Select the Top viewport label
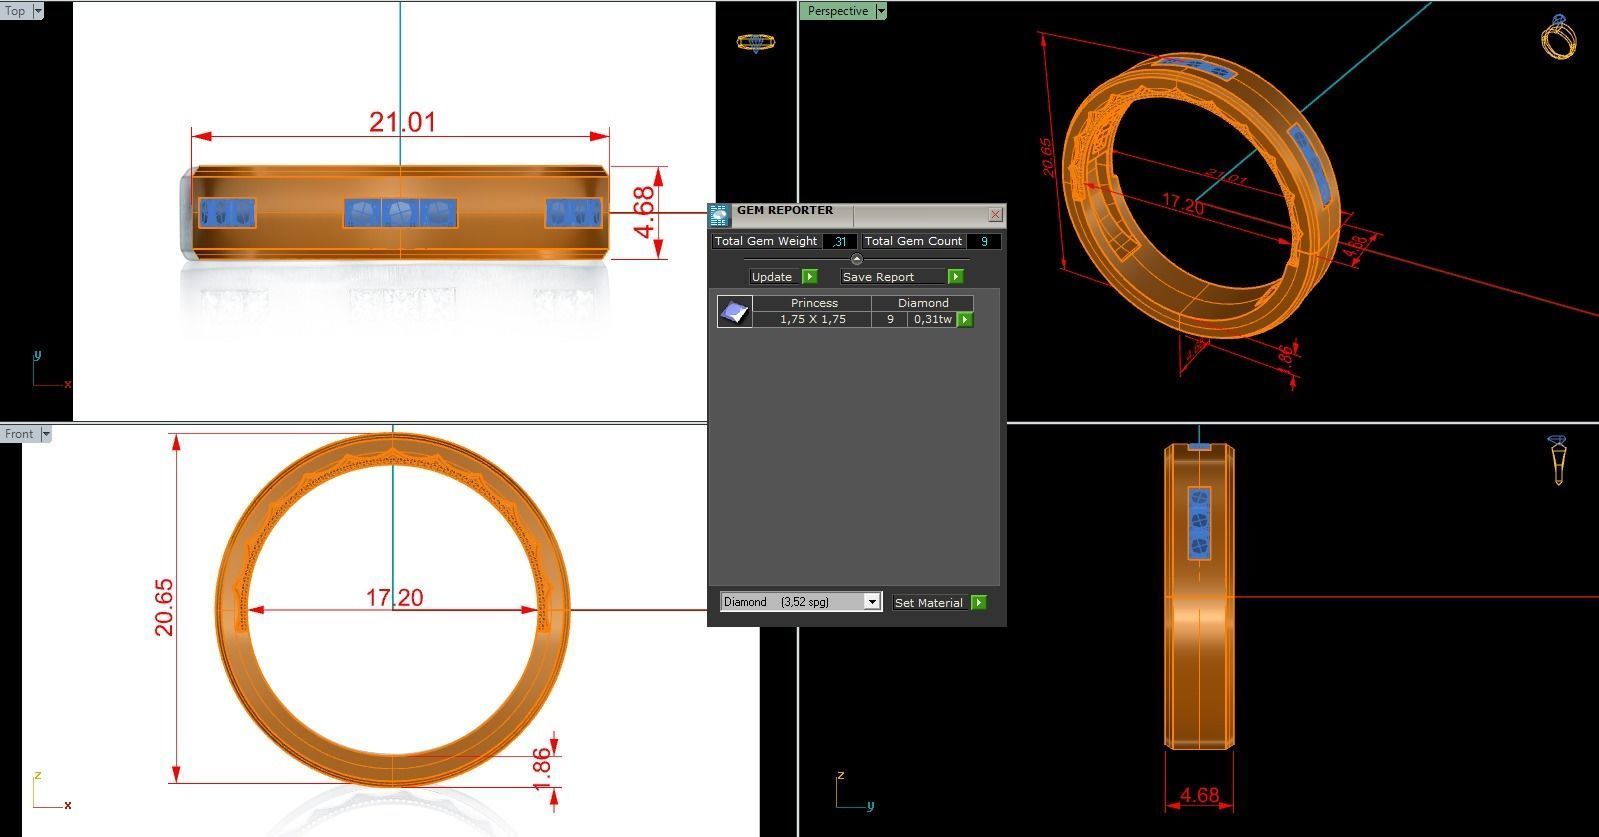 coord(16,11)
